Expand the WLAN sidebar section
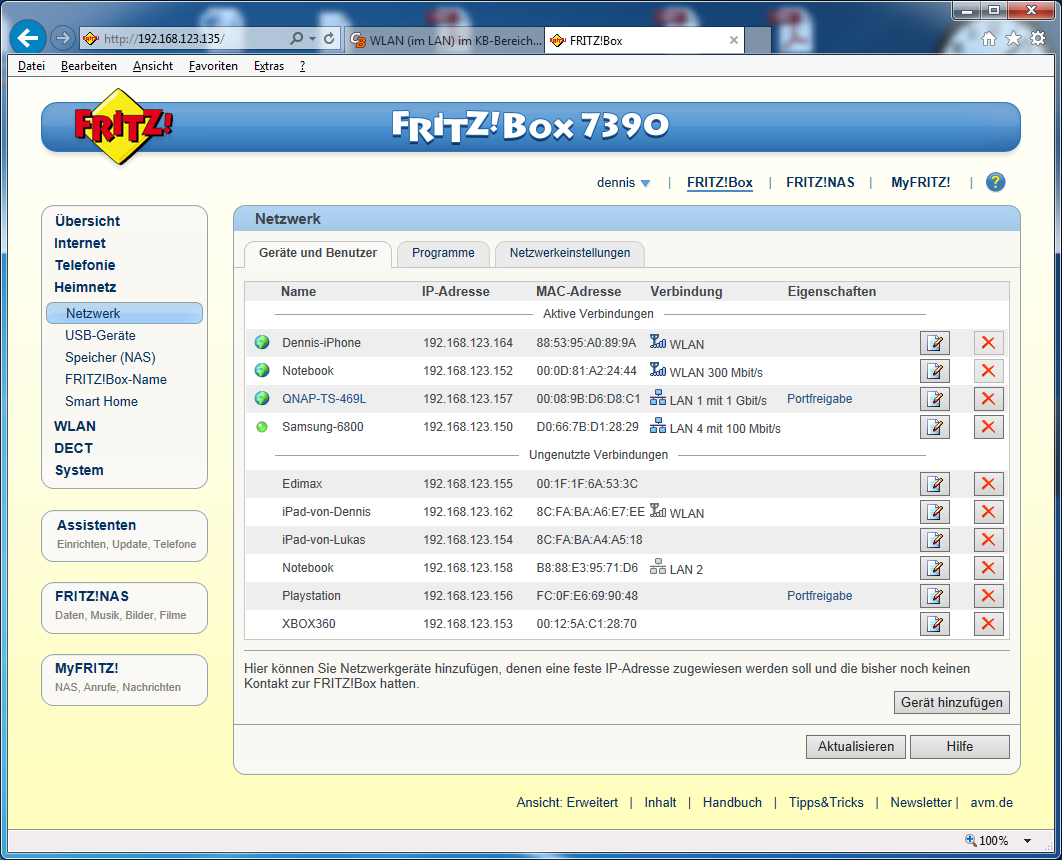This screenshot has height=860, width=1062. [x=75, y=427]
